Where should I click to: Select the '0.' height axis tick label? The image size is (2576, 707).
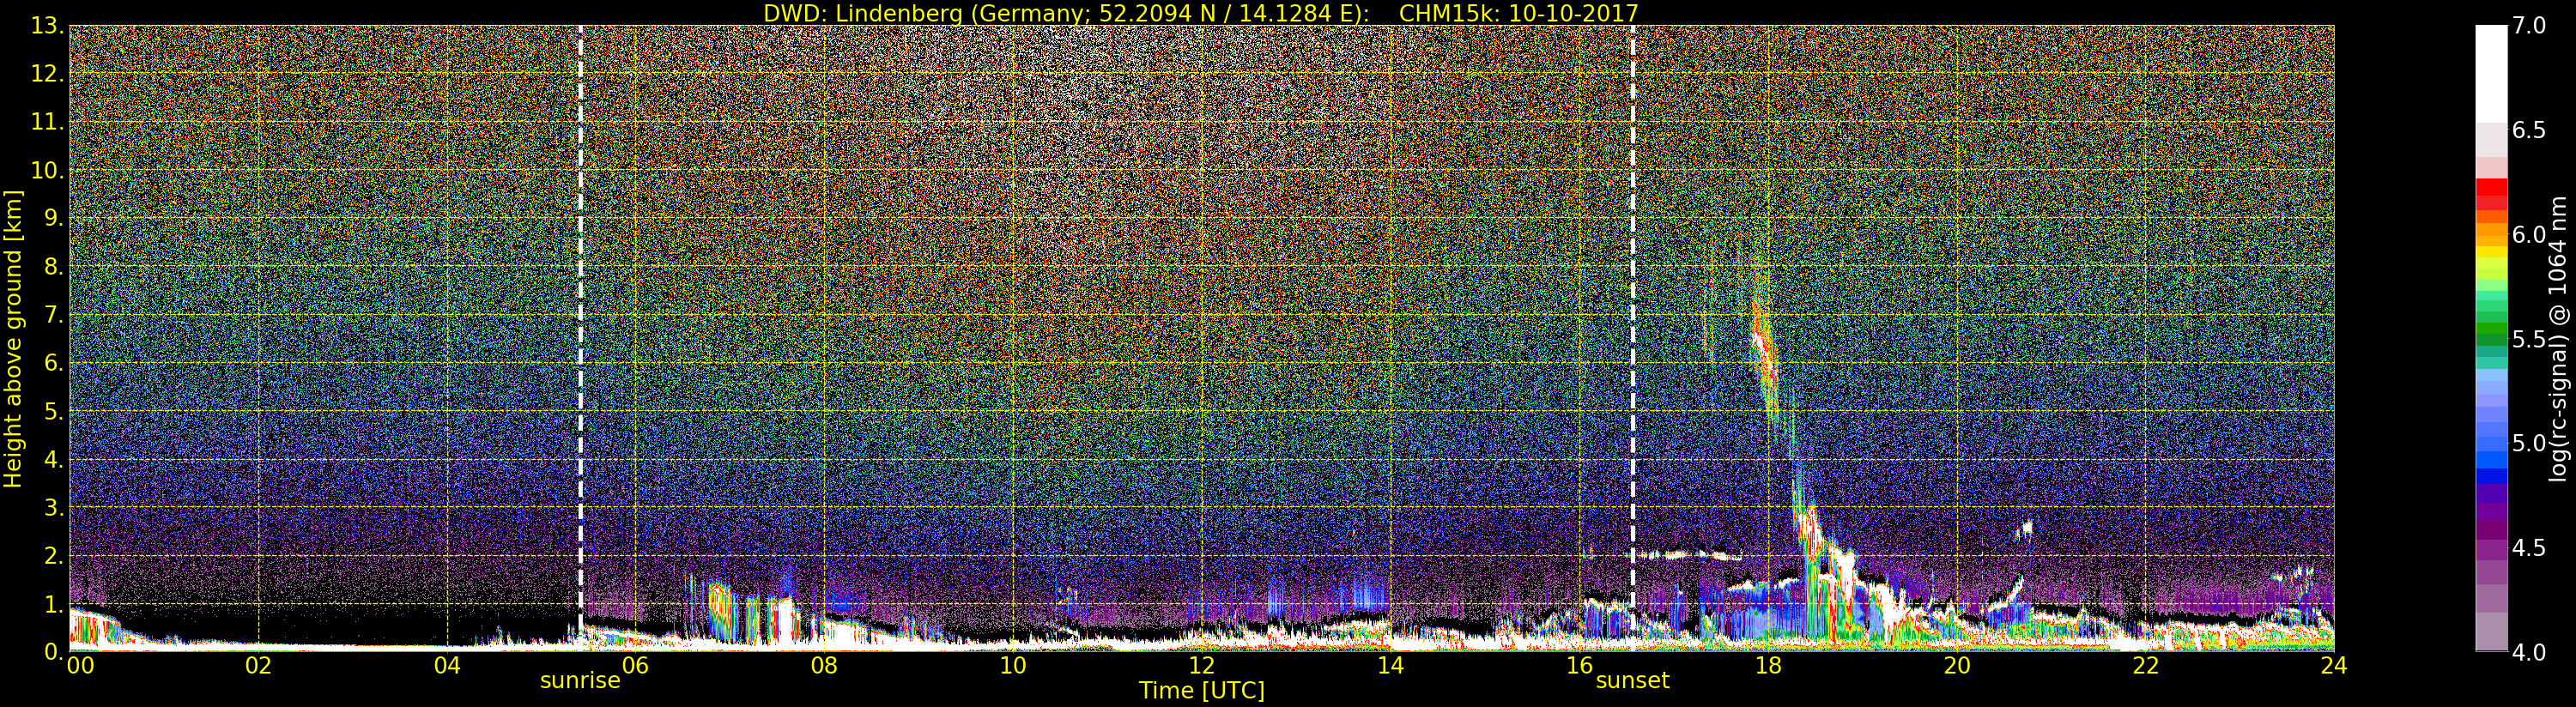point(54,651)
